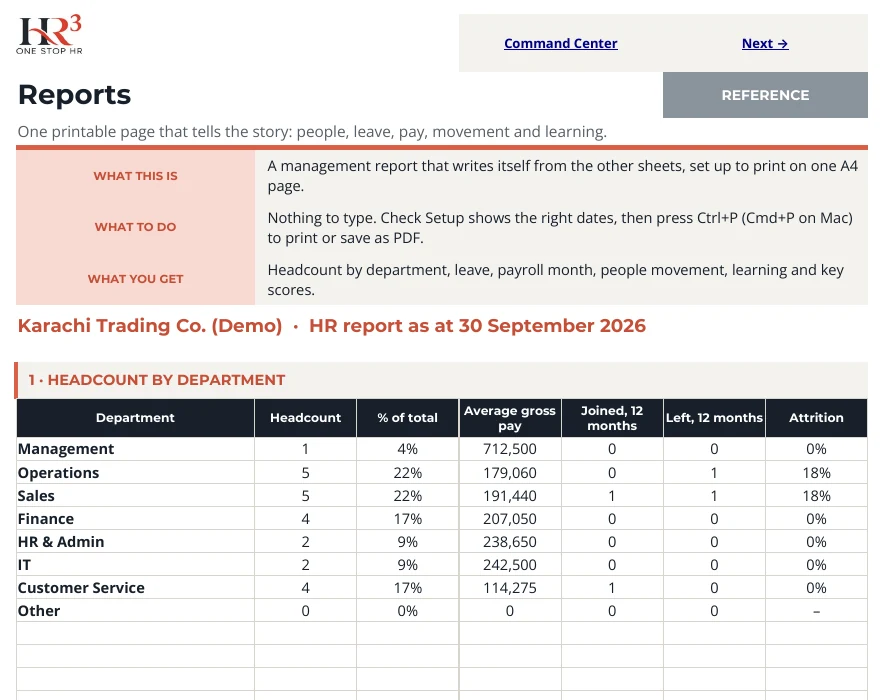The width and height of the screenshot is (882, 700).
Task: Select the % of total column header
Action: point(407,418)
